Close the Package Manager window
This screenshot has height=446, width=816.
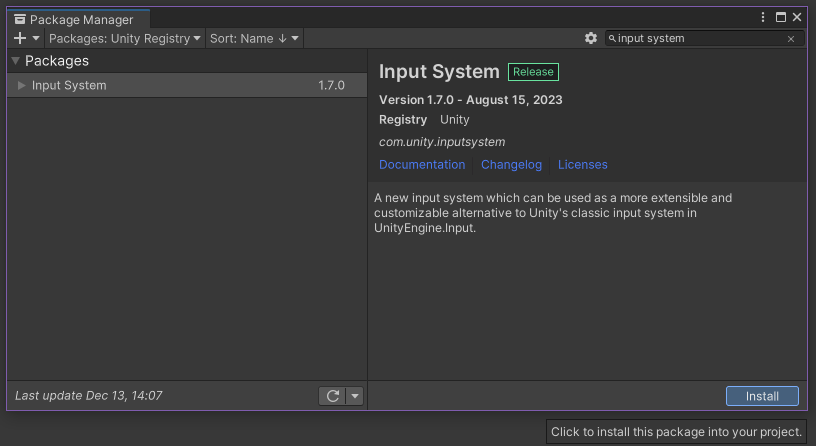pyautogui.click(x=797, y=17)
